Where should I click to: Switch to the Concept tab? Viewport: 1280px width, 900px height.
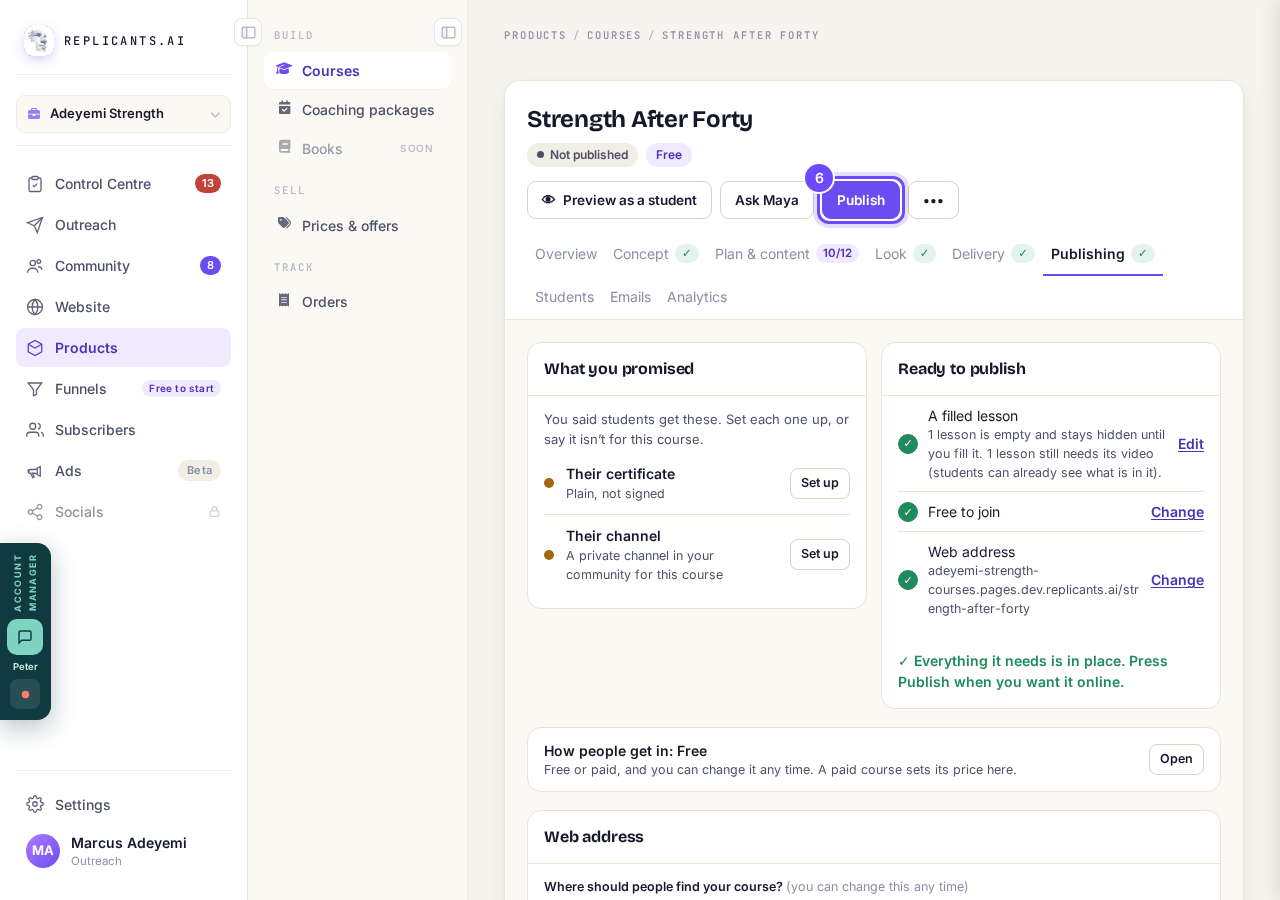coord(655,254)
